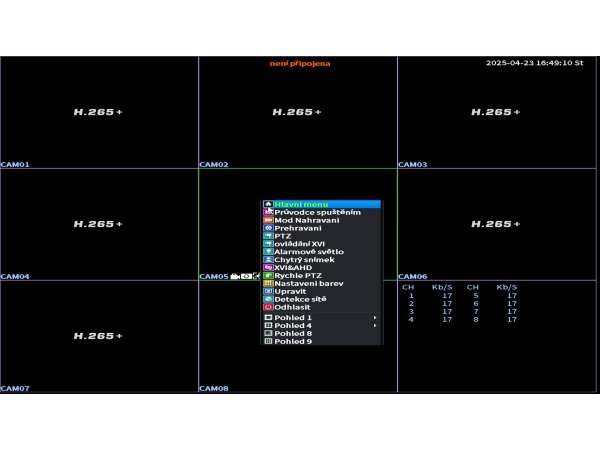The width and height of the screenshot is (600, 450).
Task: Click the PTZ camera icon
Action: coord(268,237)
